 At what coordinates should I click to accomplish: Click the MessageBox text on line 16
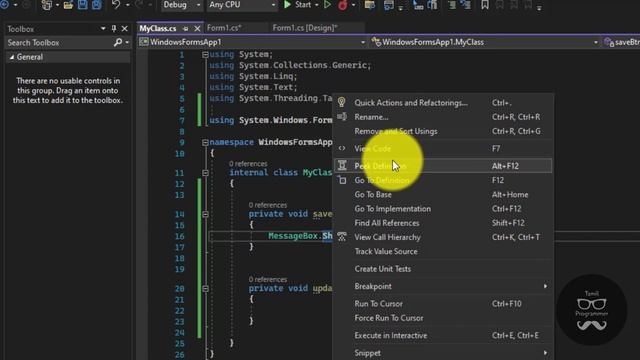tap(293, 236)
